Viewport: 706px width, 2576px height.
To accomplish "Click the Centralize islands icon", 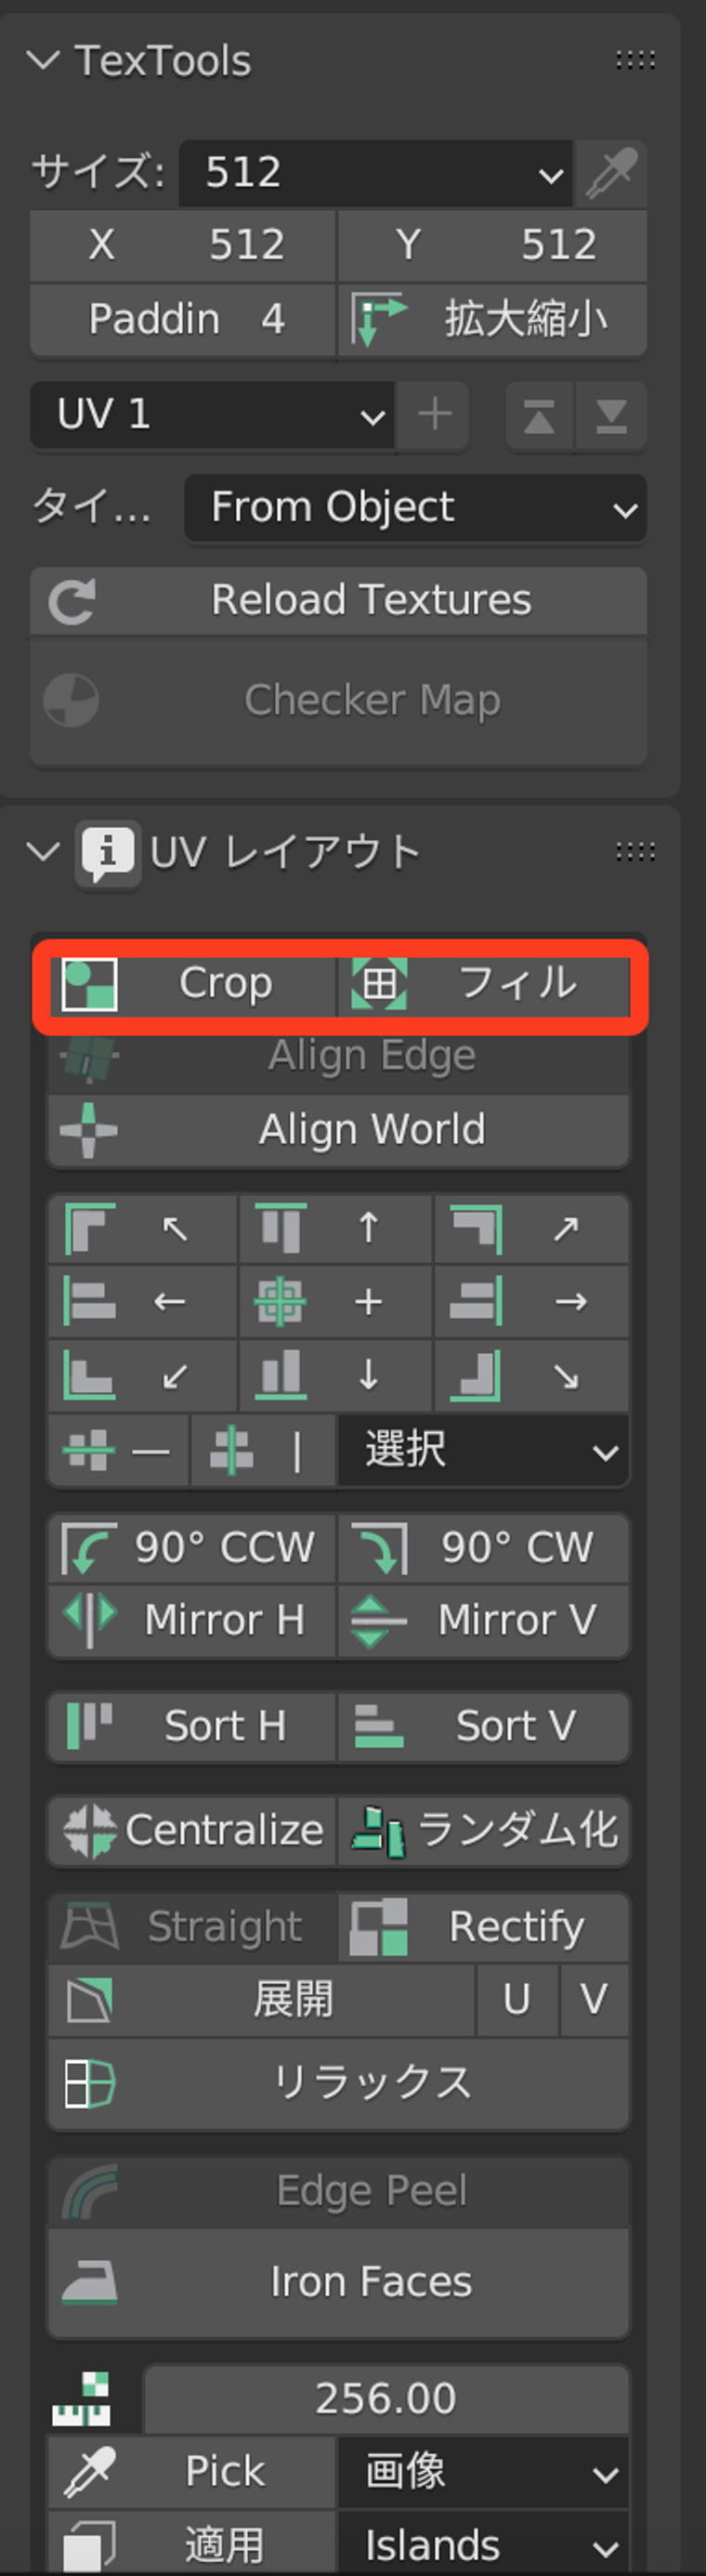I will pos(90,1831).
